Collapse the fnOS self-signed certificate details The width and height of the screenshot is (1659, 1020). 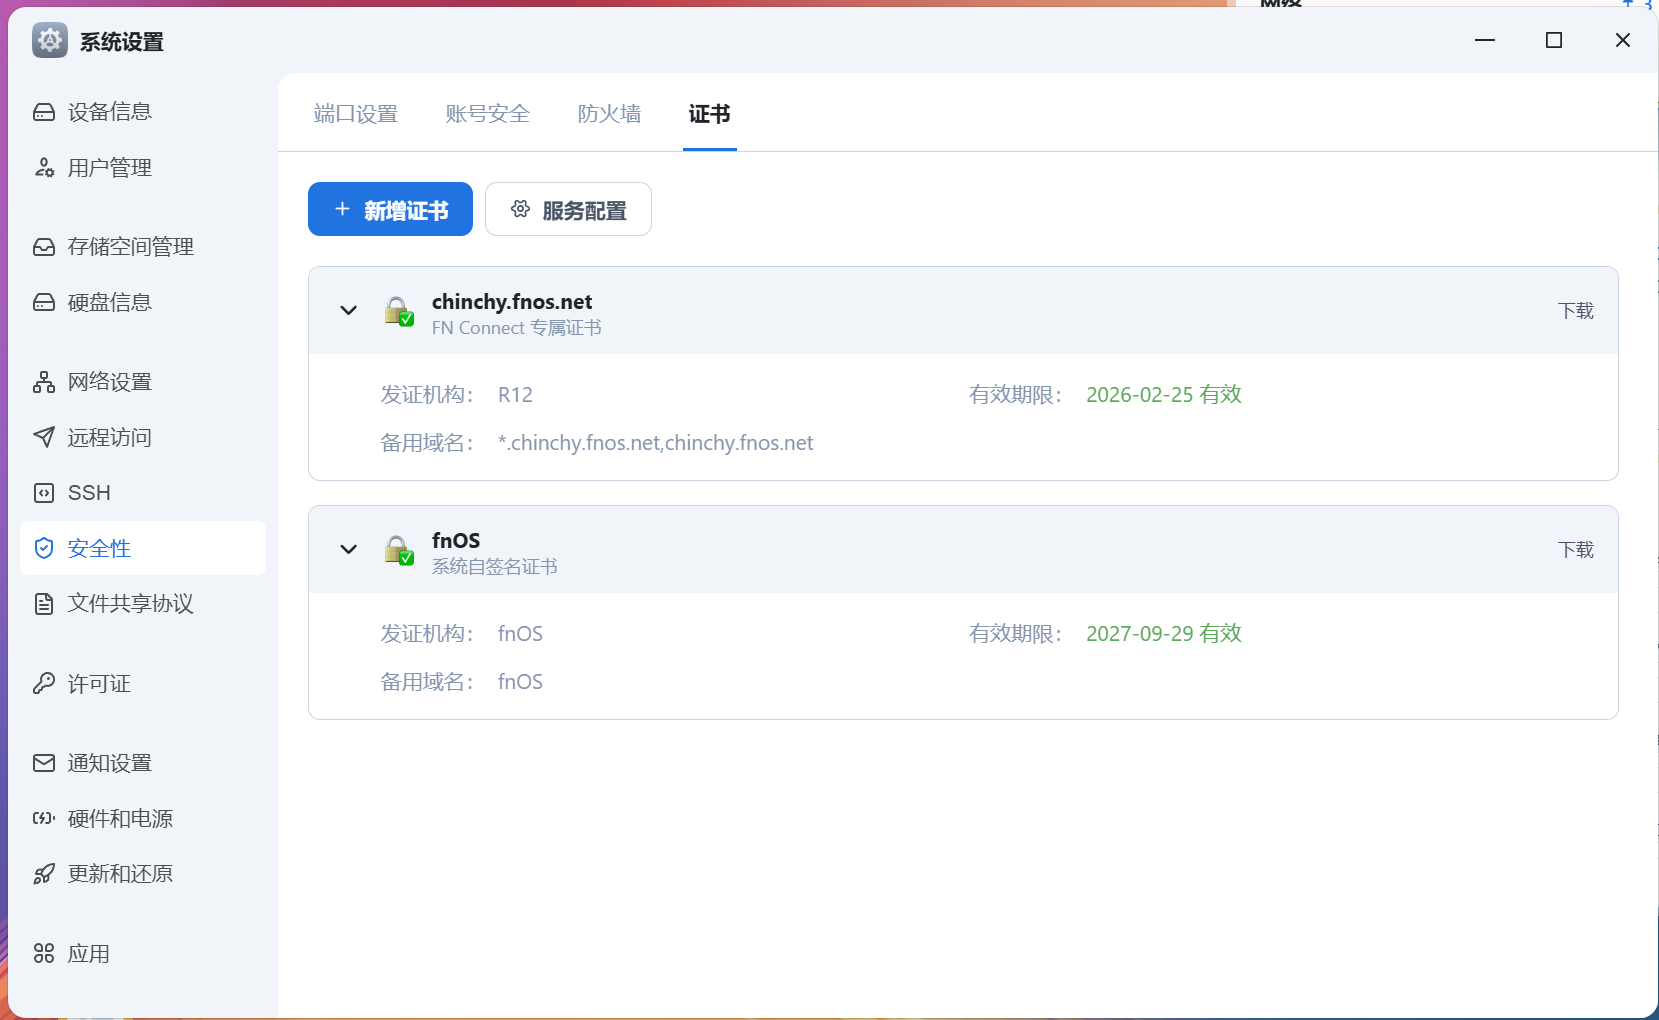(348, 550)
